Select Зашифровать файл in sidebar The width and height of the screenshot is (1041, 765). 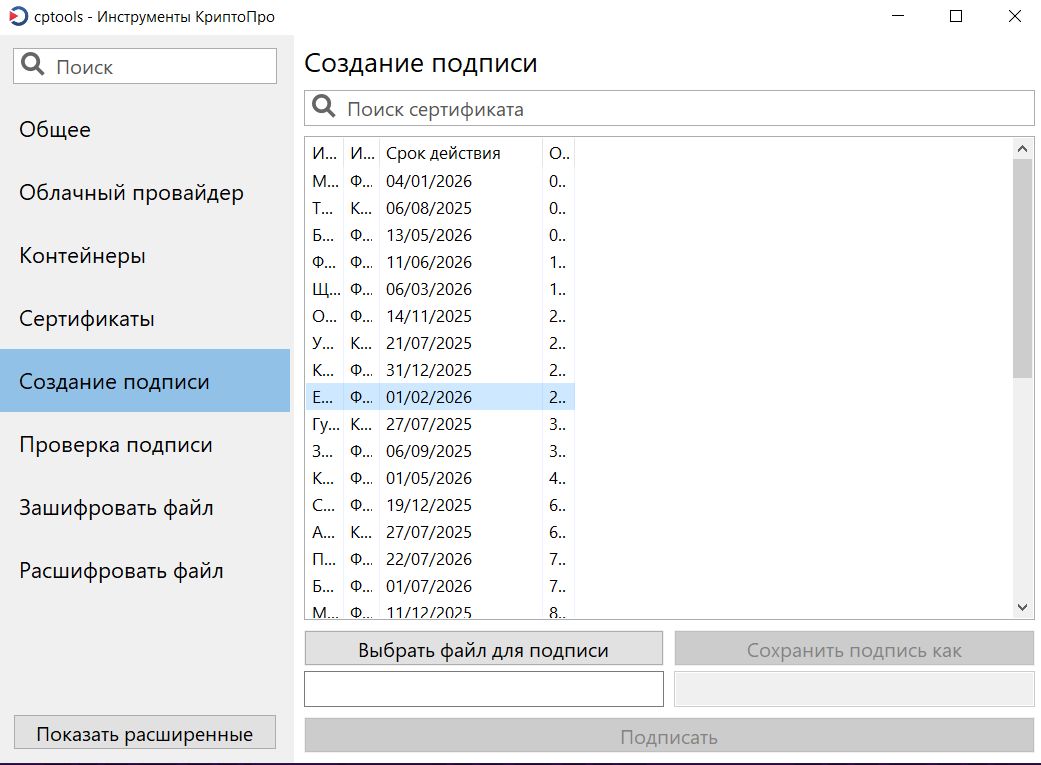pos(116,508)
